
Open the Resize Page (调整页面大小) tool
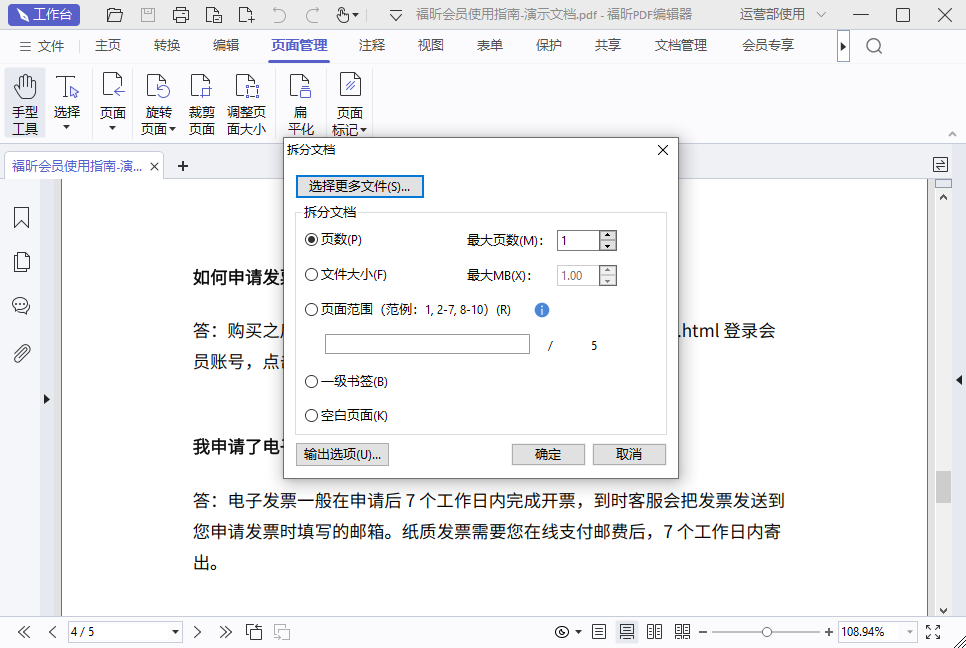[x=246, y=104]
